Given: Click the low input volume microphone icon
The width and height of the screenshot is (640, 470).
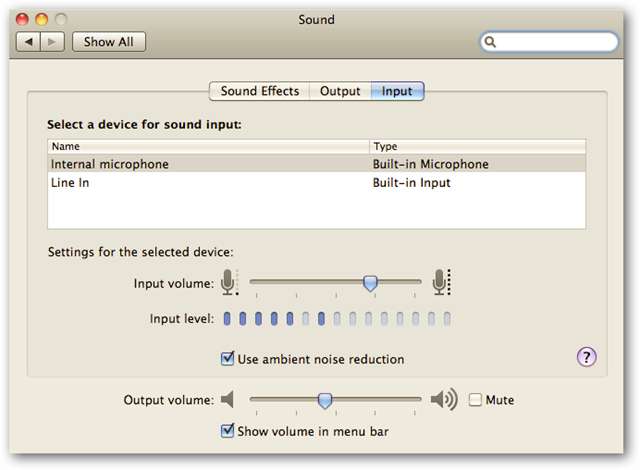Looking at the screenshot, I should pos(229,282).
